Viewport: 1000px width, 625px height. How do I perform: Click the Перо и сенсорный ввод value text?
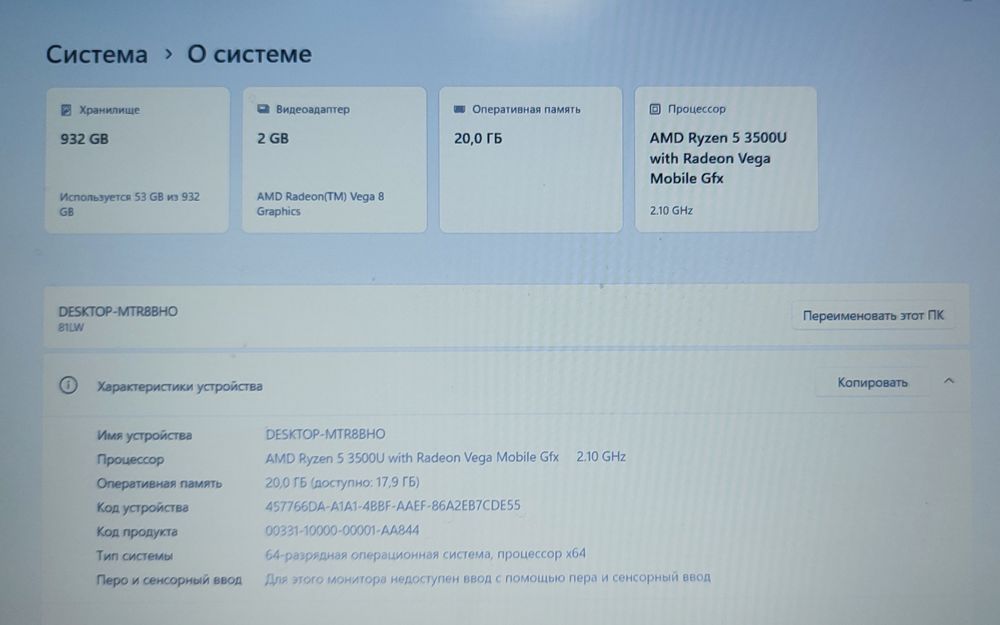[488, 578]
